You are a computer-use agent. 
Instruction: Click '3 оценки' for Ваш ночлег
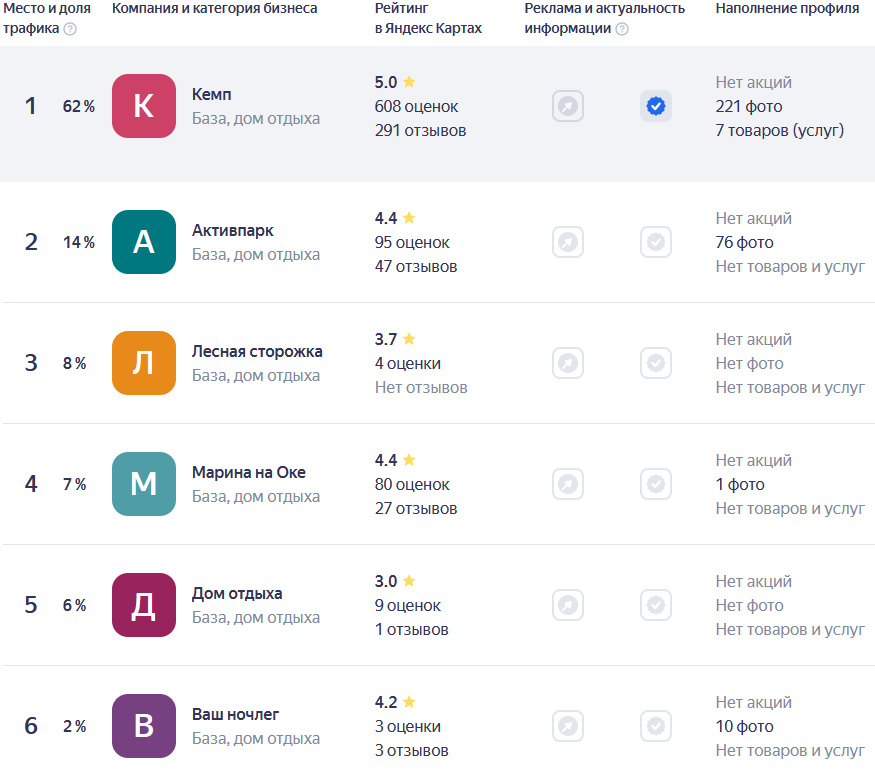pos(407,726)
